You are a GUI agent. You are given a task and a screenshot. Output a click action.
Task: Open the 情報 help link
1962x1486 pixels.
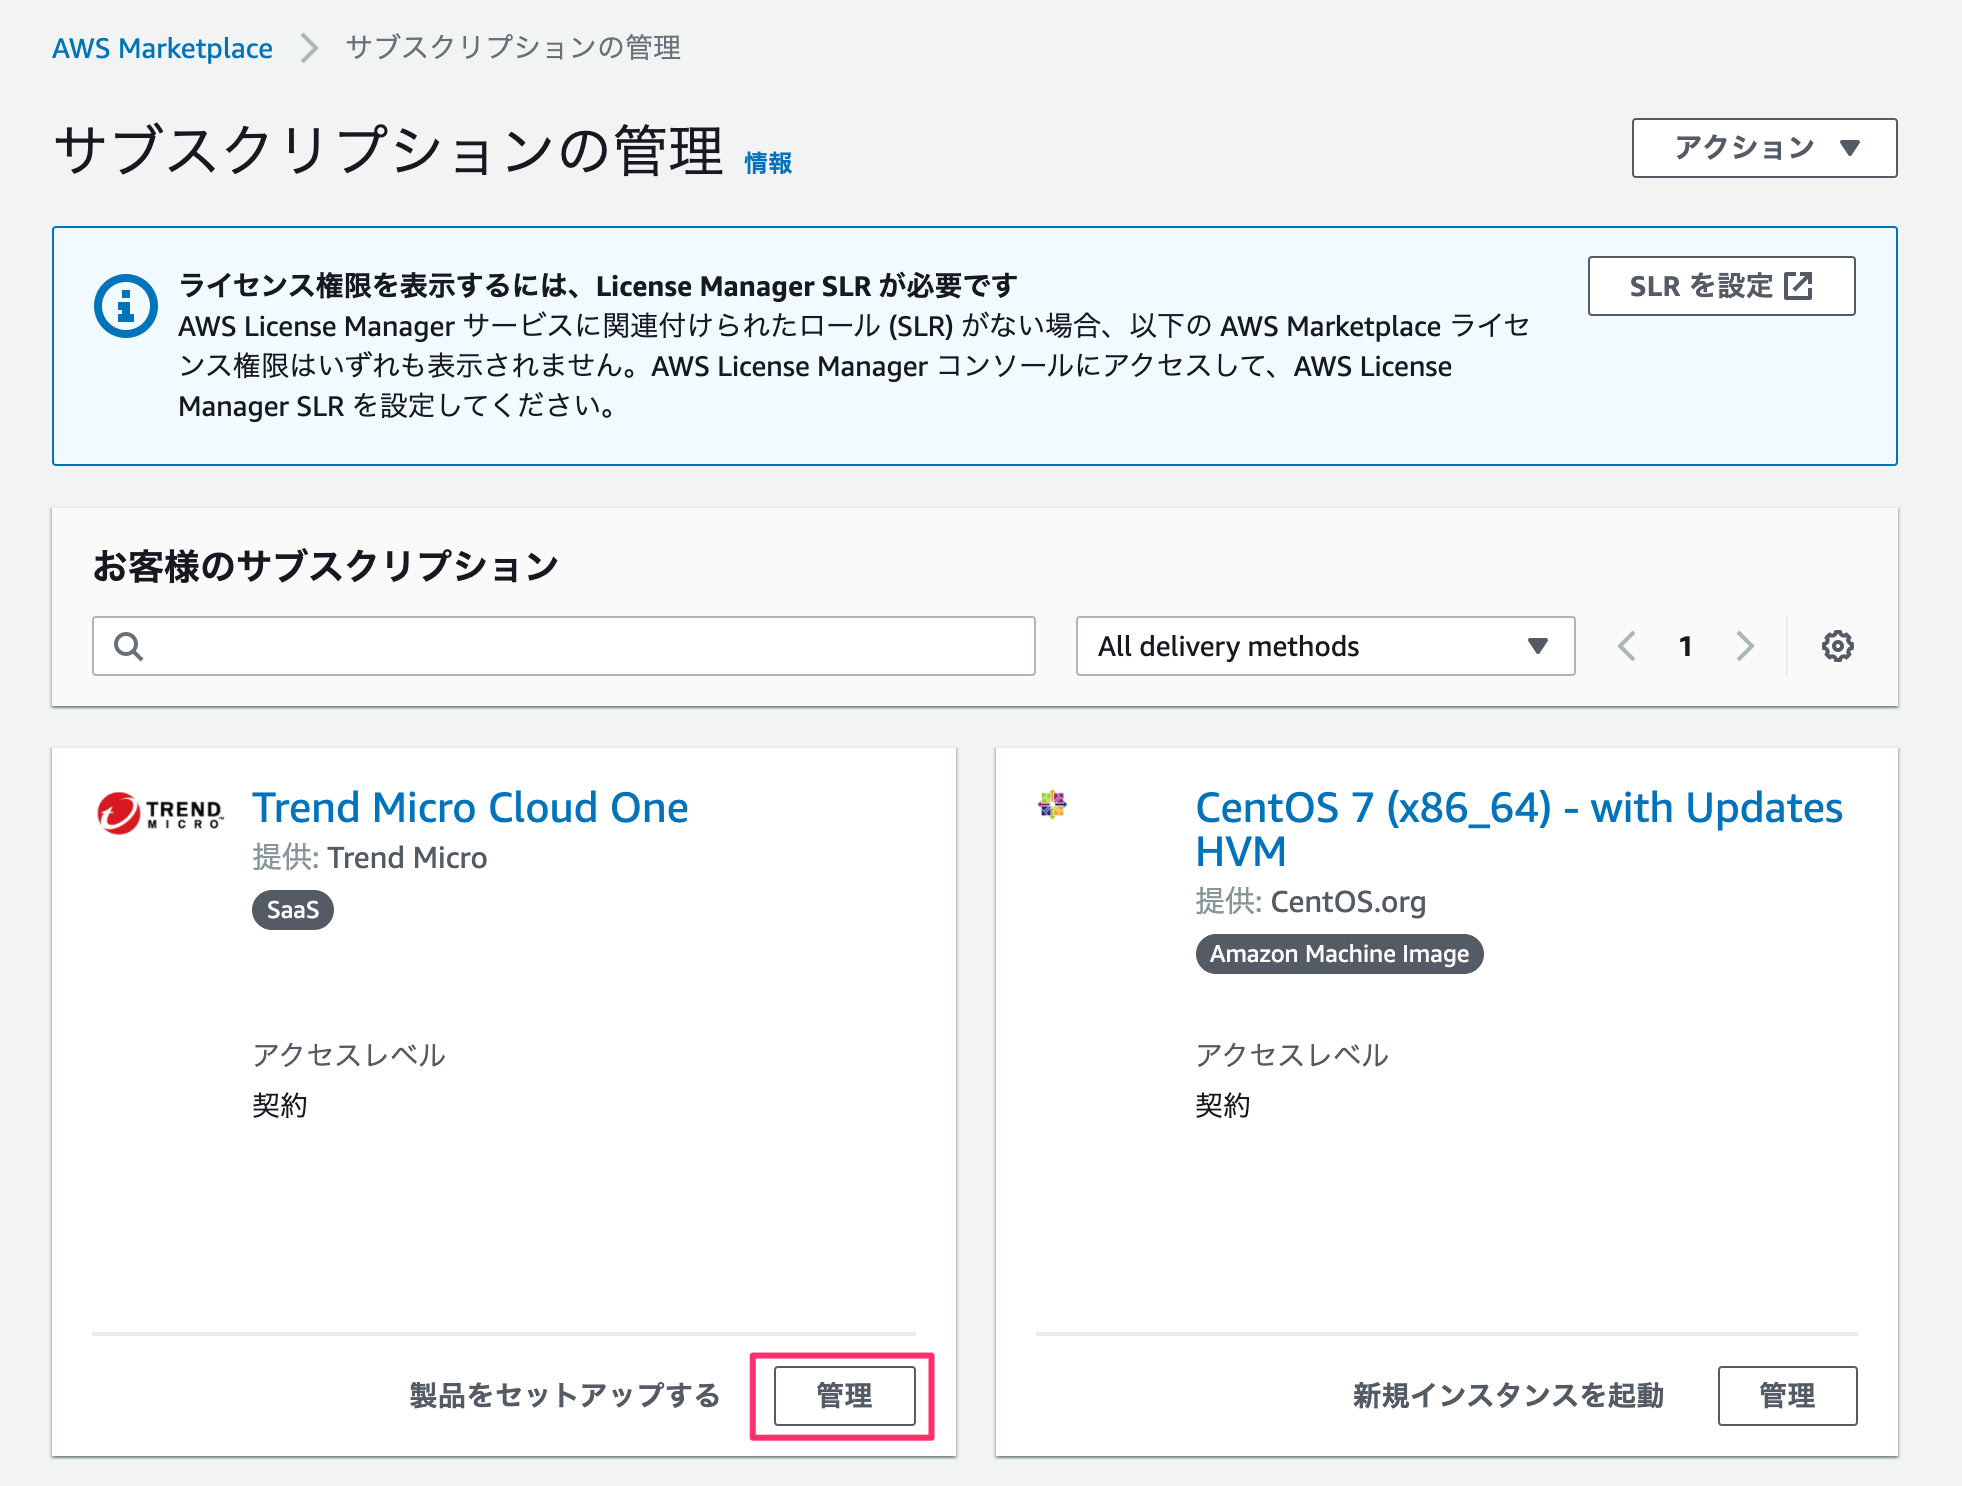(766, 161)
